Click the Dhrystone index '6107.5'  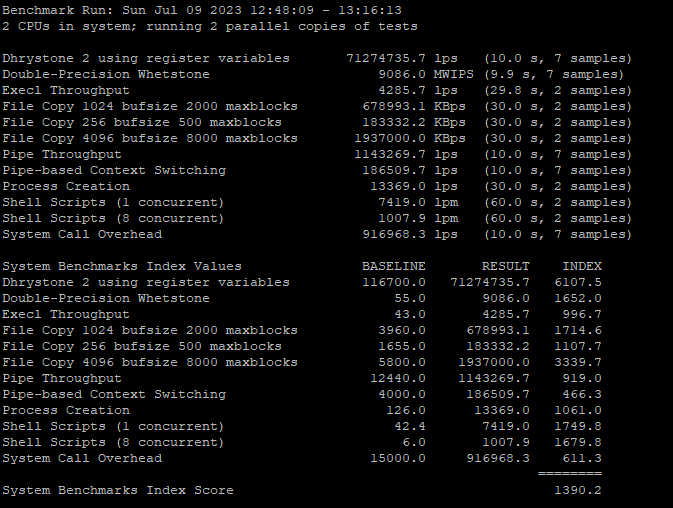pos(578,282)
